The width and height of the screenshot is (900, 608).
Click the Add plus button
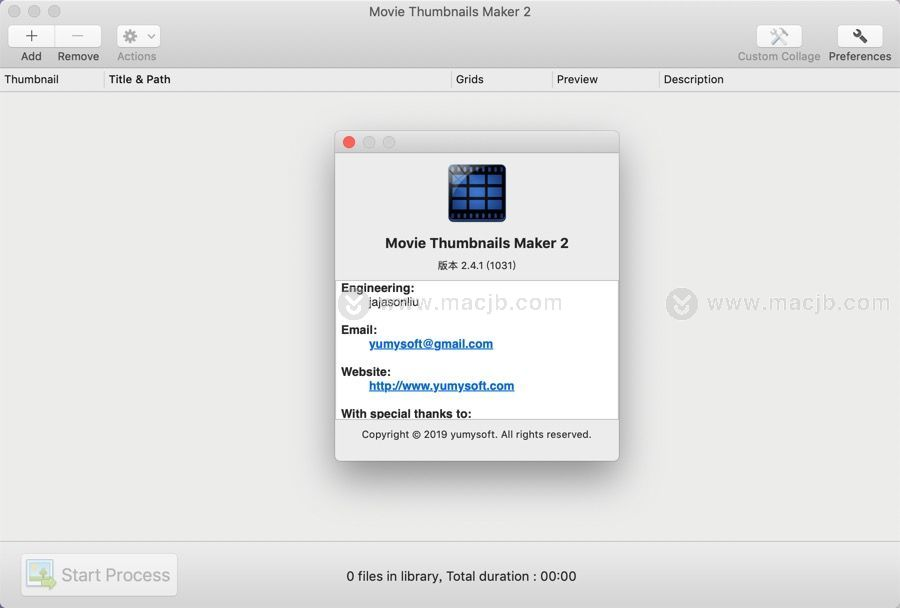[32, 36]
